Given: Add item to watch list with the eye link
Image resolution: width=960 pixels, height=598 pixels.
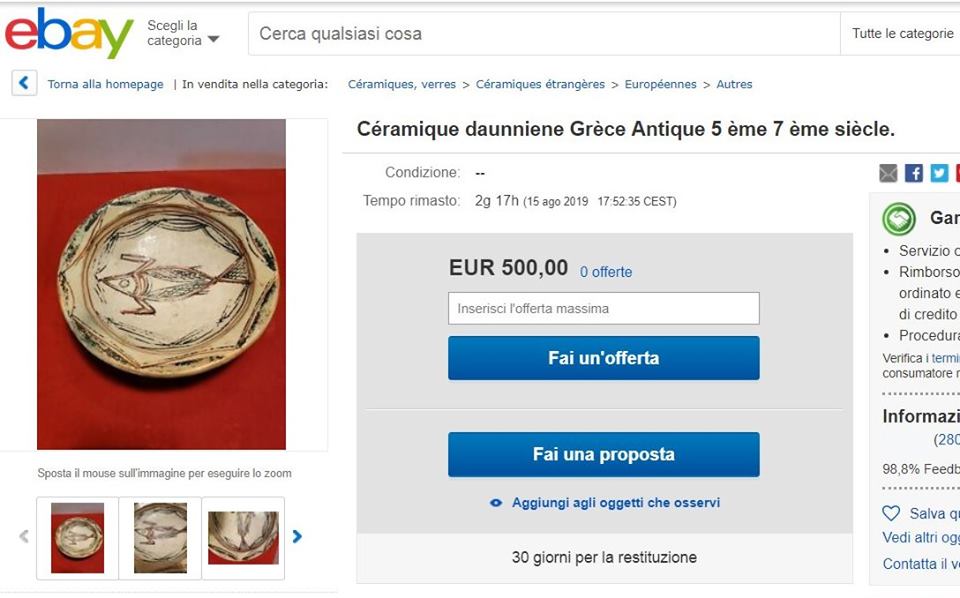Looking at the screenshot, I should (604, 503).
